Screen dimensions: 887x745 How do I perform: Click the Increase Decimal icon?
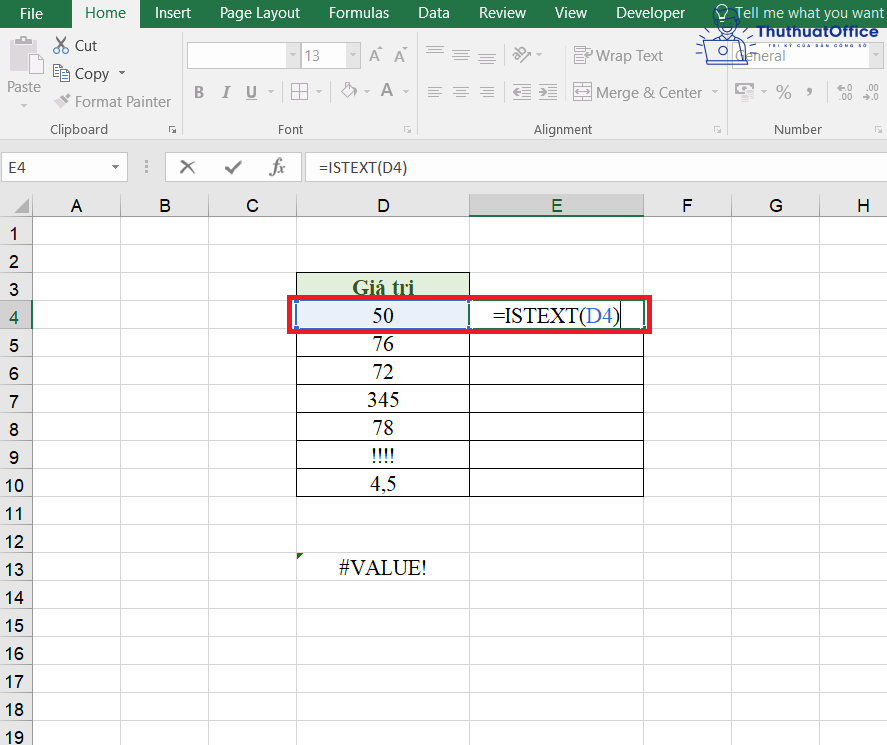pyautogui.click(x=844, y=92)
